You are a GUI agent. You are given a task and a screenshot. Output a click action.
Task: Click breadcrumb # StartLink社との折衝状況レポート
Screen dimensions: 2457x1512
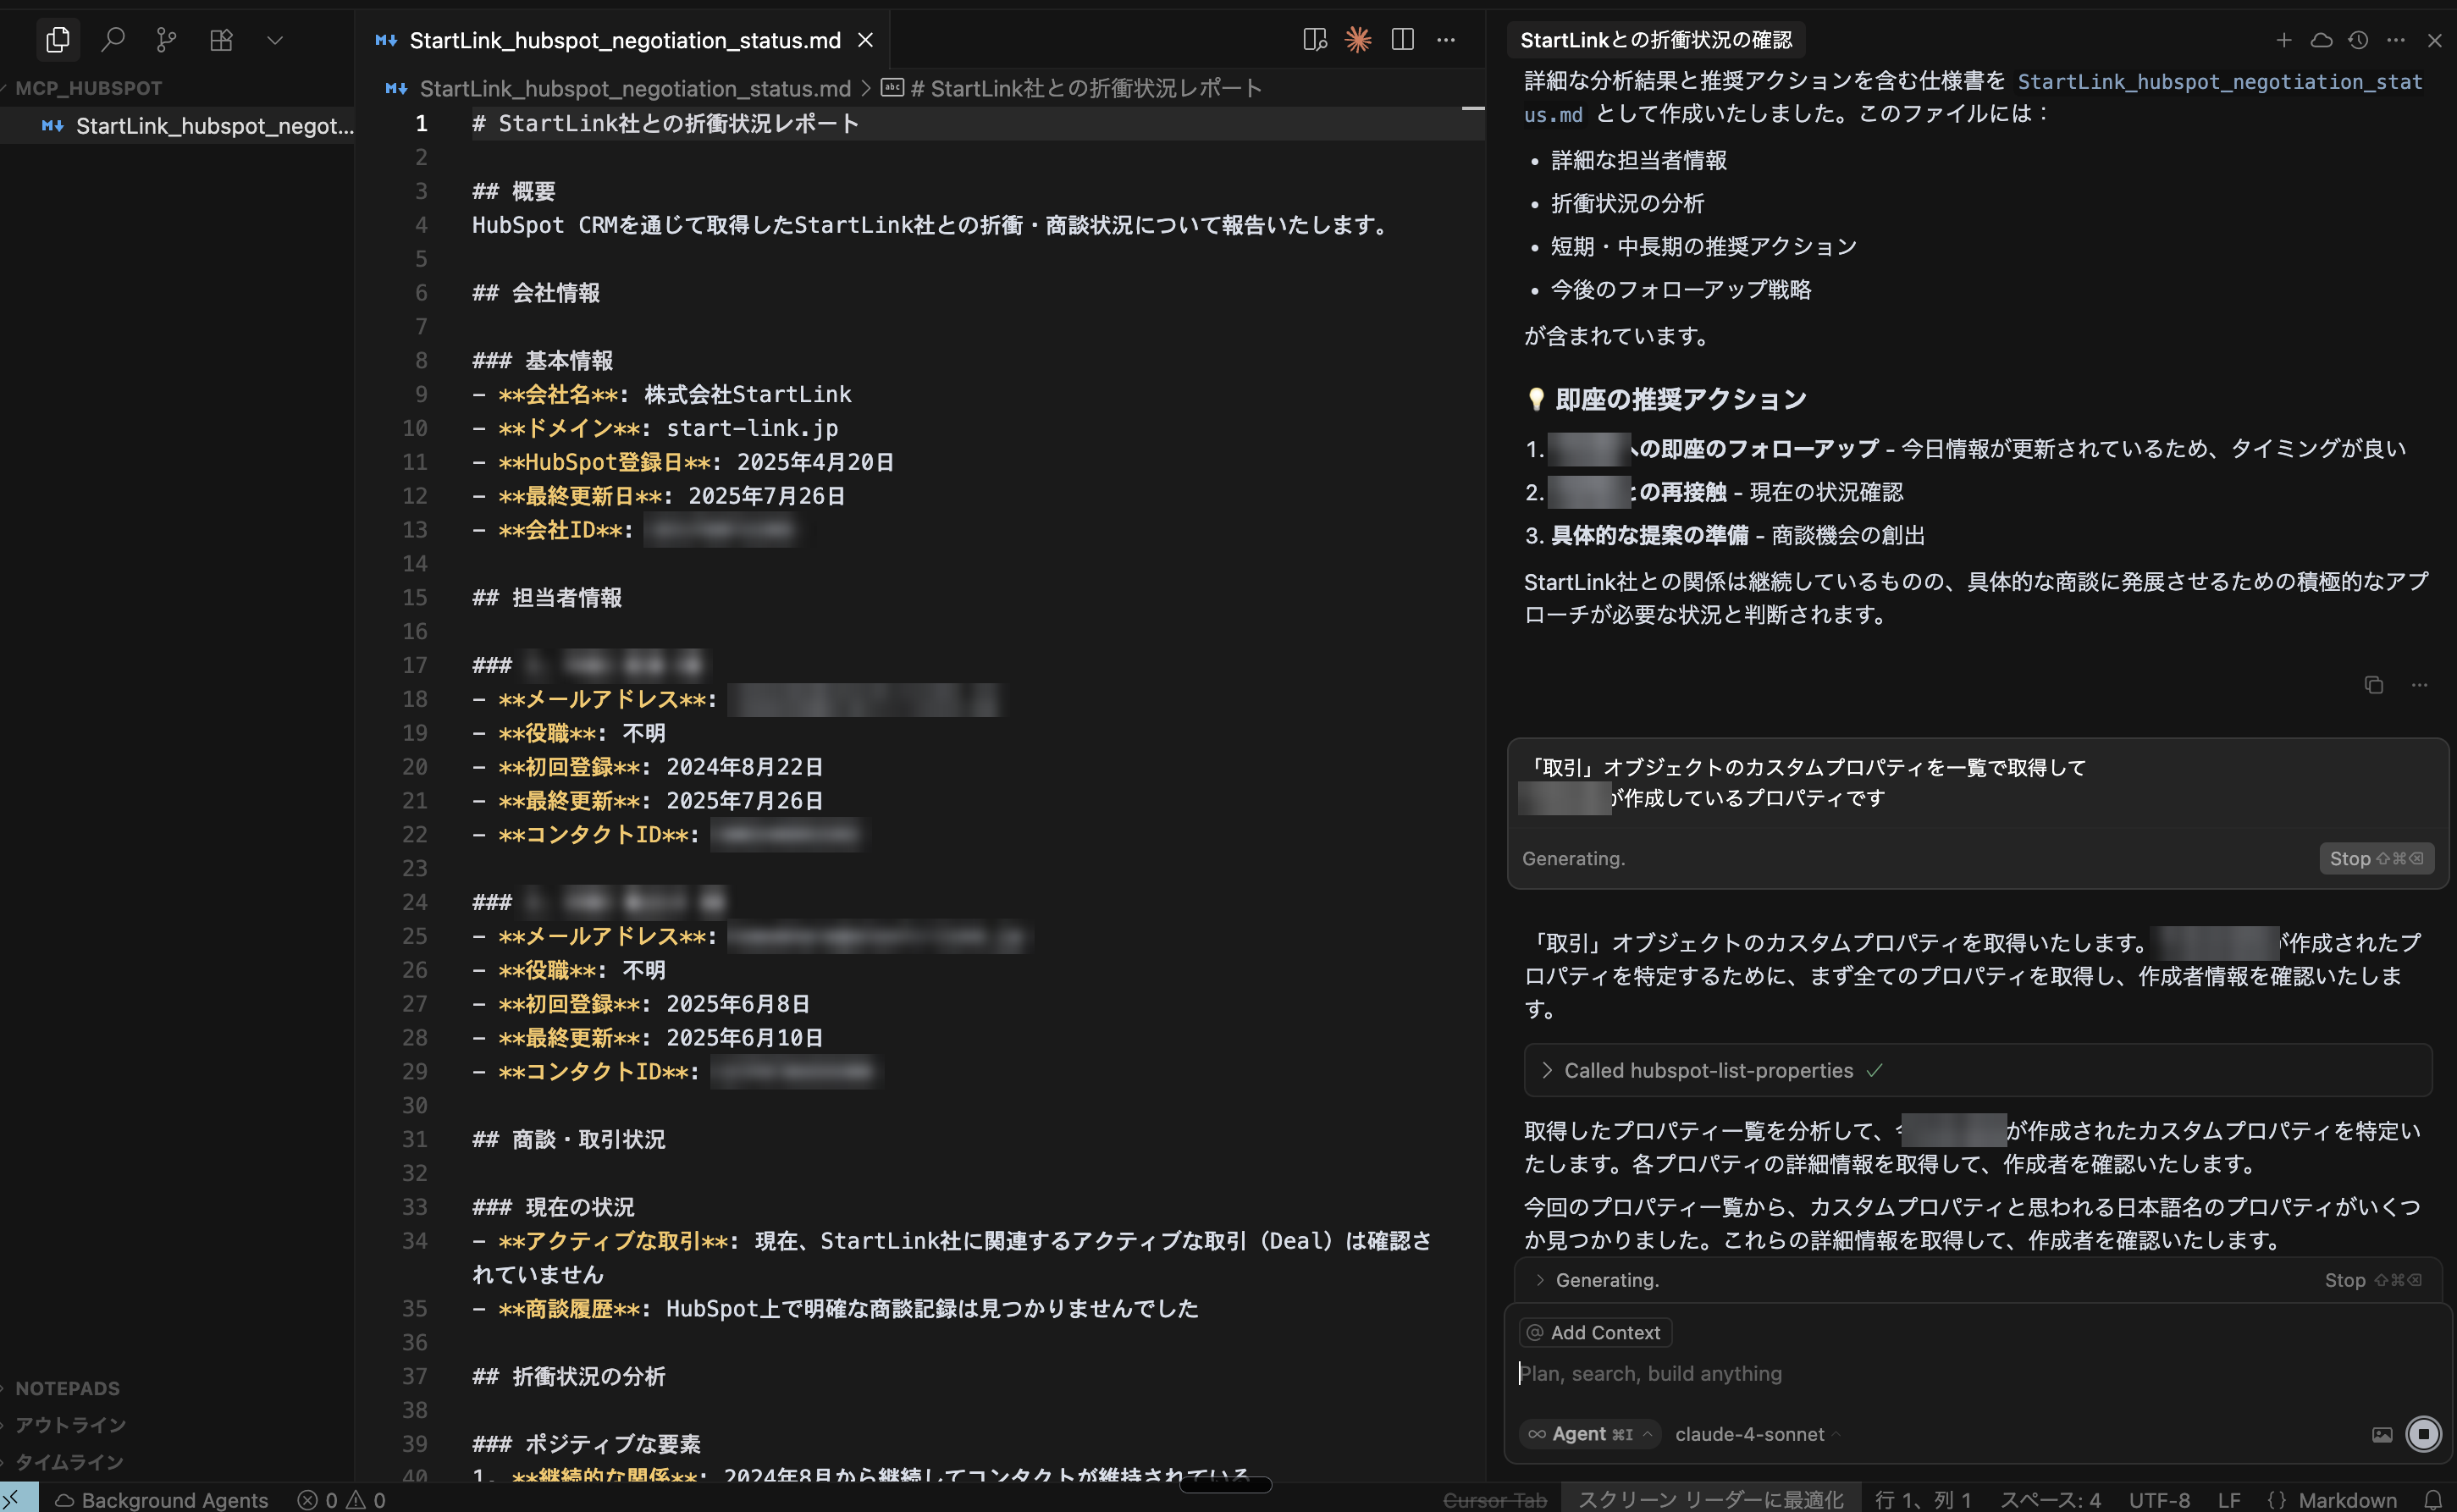1072,88
